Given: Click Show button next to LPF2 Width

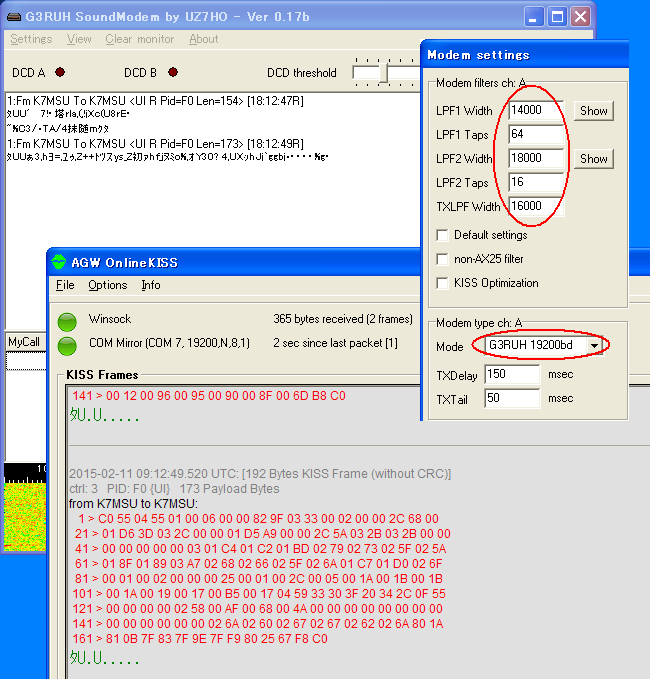Looking at the screenshot, I should (593, 159).
